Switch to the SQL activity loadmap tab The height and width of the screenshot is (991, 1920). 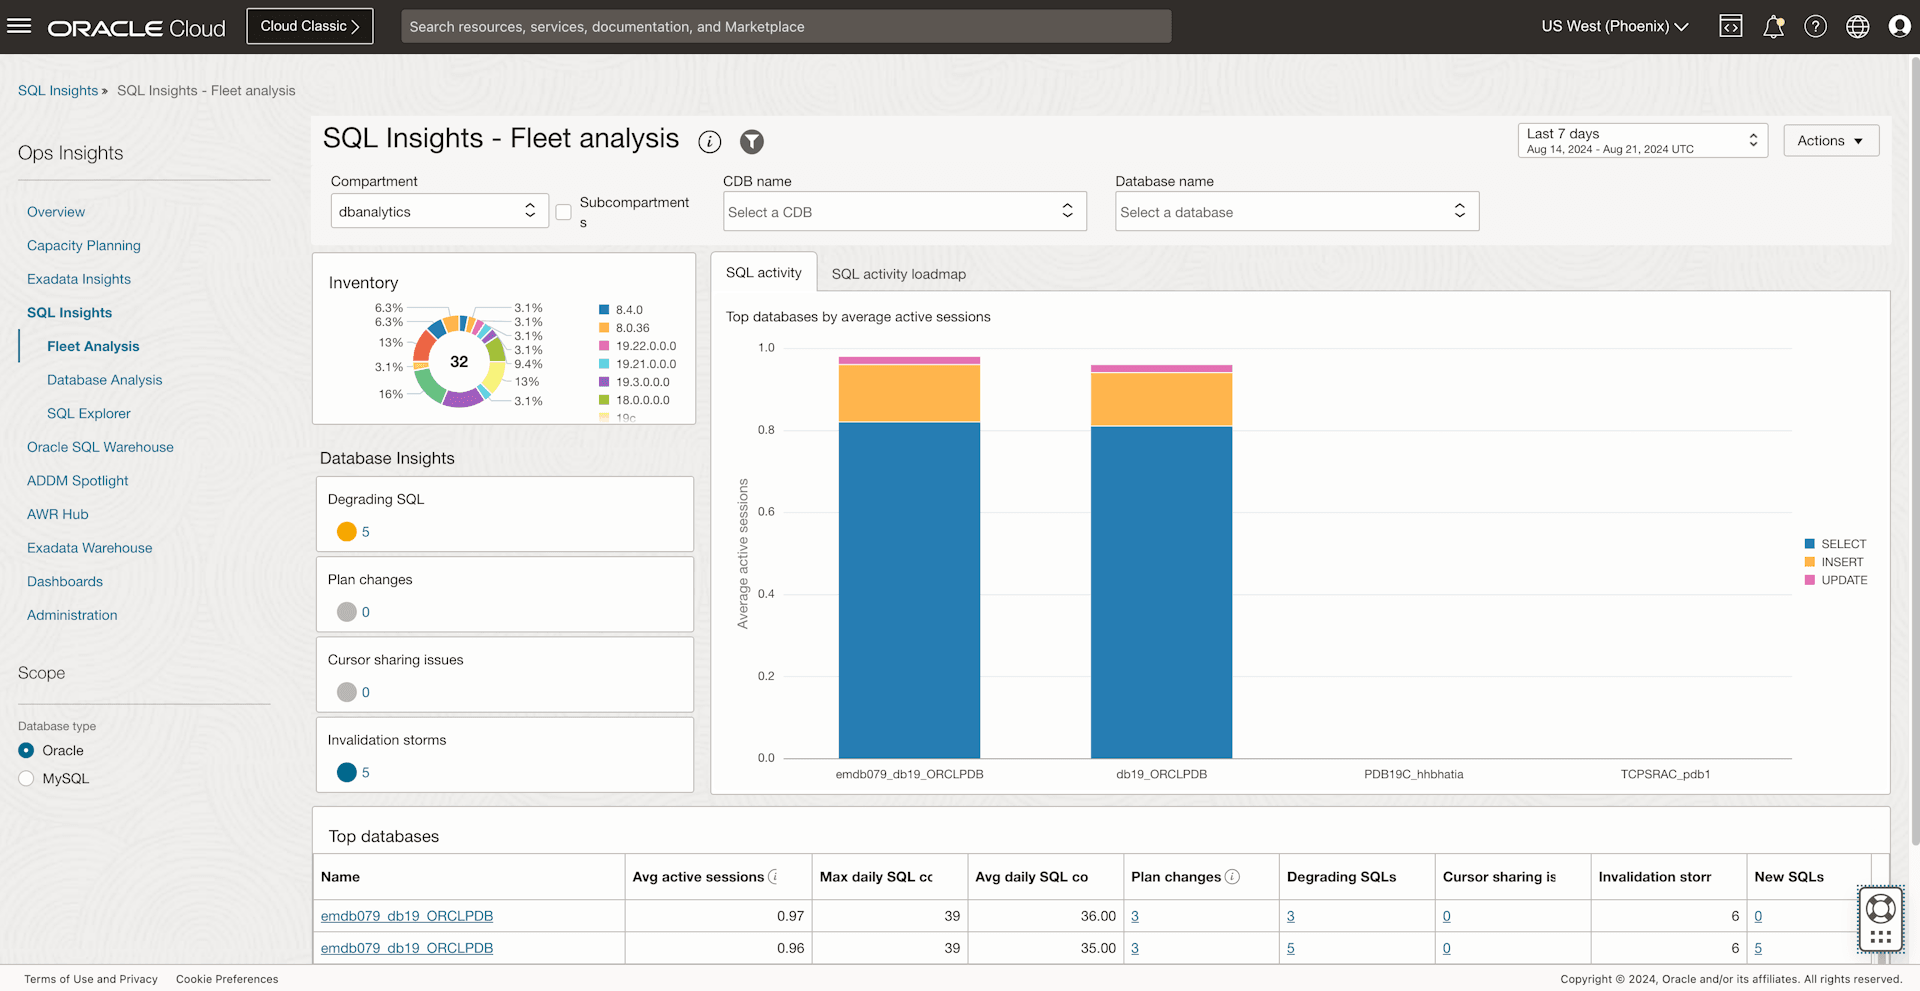897,273
